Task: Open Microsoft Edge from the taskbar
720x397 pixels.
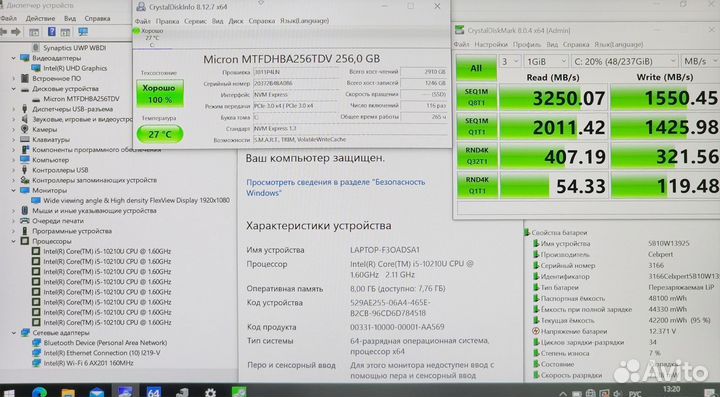Action: (x=39, y=393)
